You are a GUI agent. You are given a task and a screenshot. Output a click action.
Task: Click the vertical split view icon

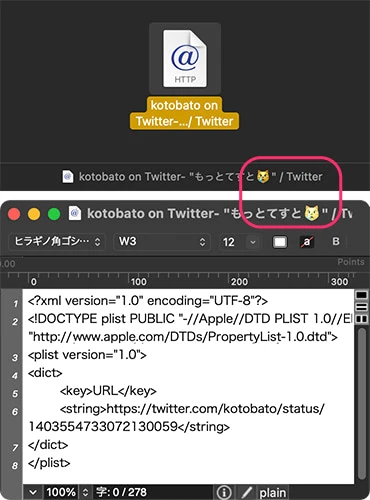pyautogui.click(x=362, y=319)
